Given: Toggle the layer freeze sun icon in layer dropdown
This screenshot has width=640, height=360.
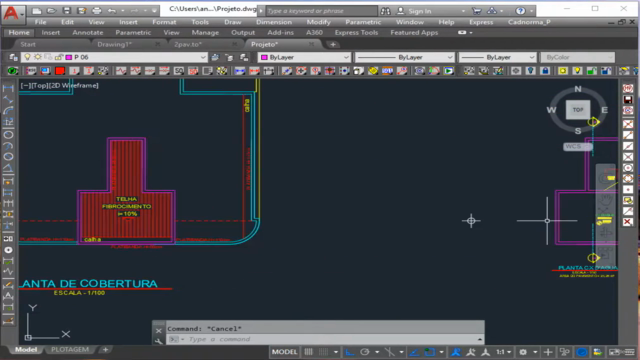Looking at the screenshot, I should [x=38, y=58].
